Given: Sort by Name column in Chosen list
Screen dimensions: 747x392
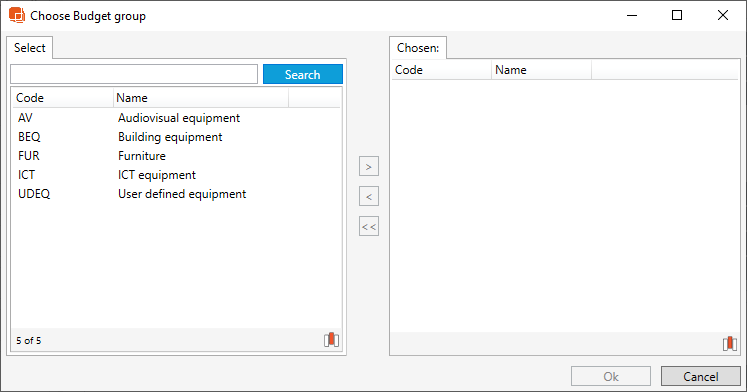Looking at the screenshot, I should coord(541,70).
